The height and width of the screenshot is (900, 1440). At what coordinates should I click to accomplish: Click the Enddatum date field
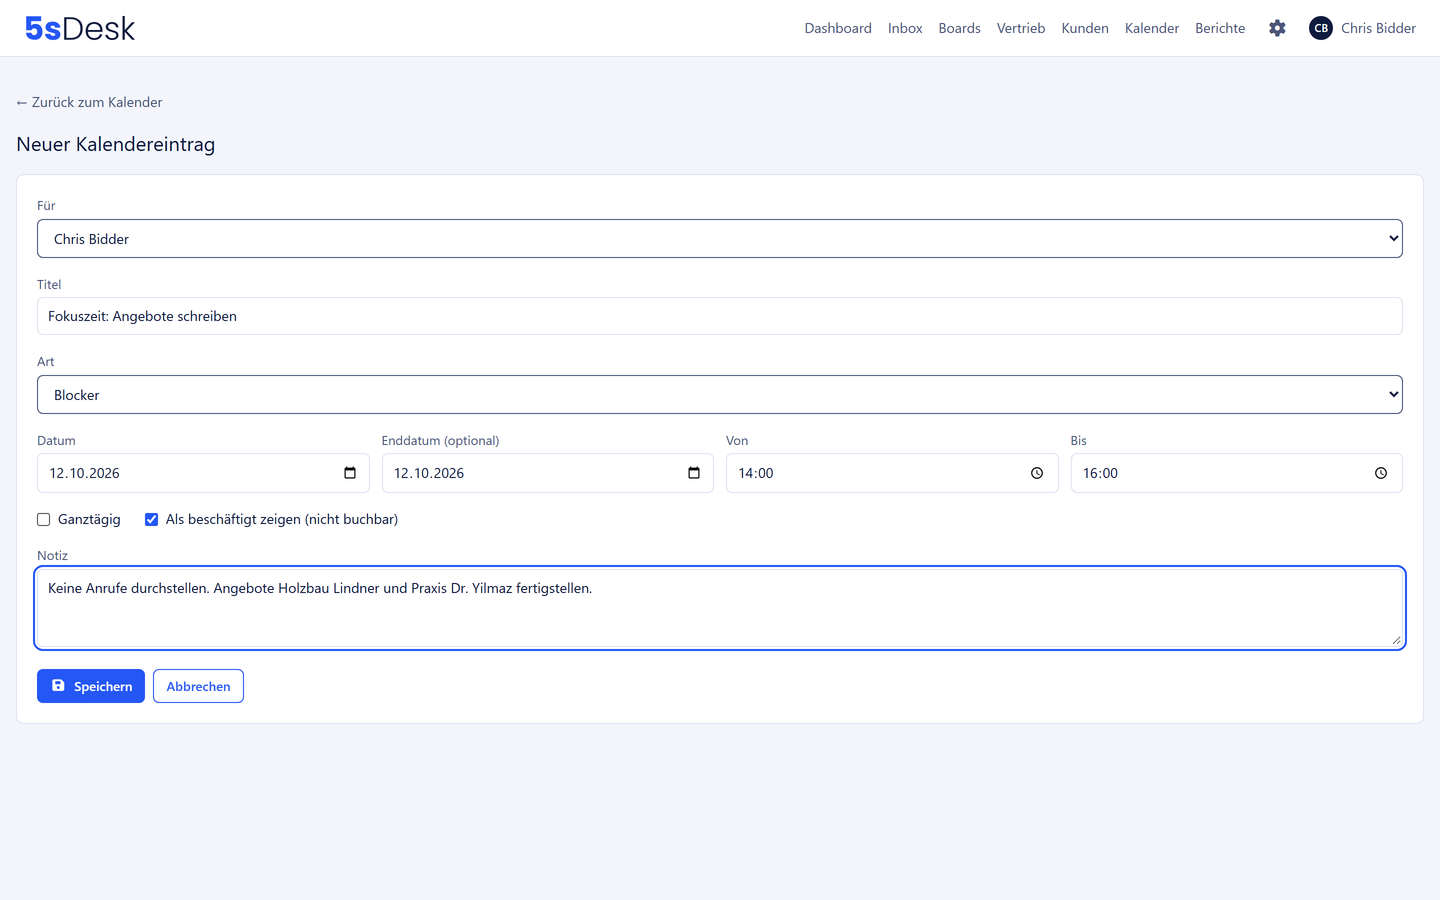[x=547, y=473]
